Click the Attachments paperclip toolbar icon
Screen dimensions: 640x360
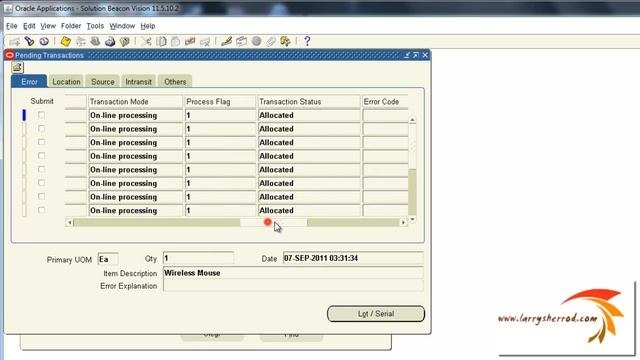click(x=271, y=41)
